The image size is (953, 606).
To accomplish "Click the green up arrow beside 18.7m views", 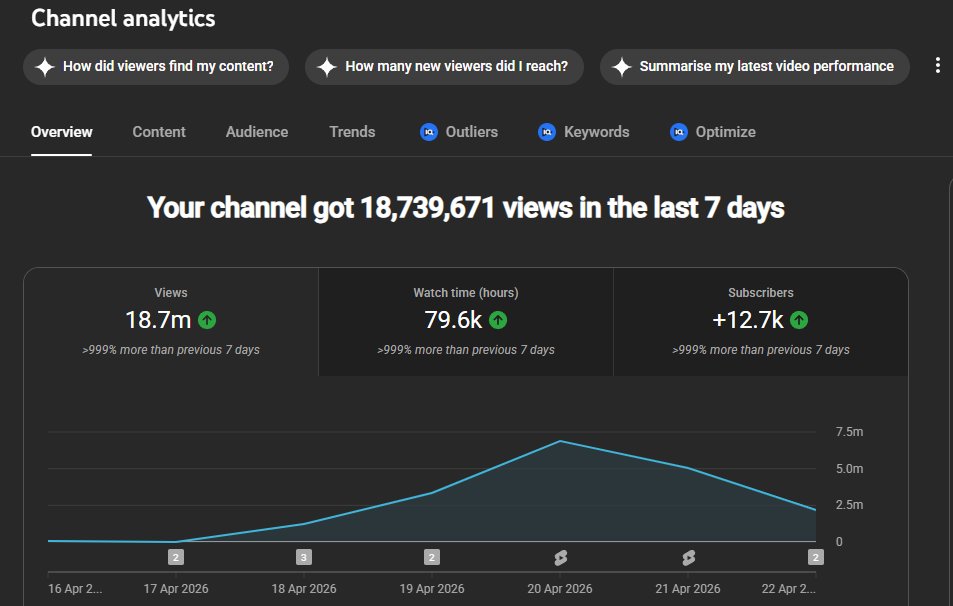I will [x=207, y=320].
